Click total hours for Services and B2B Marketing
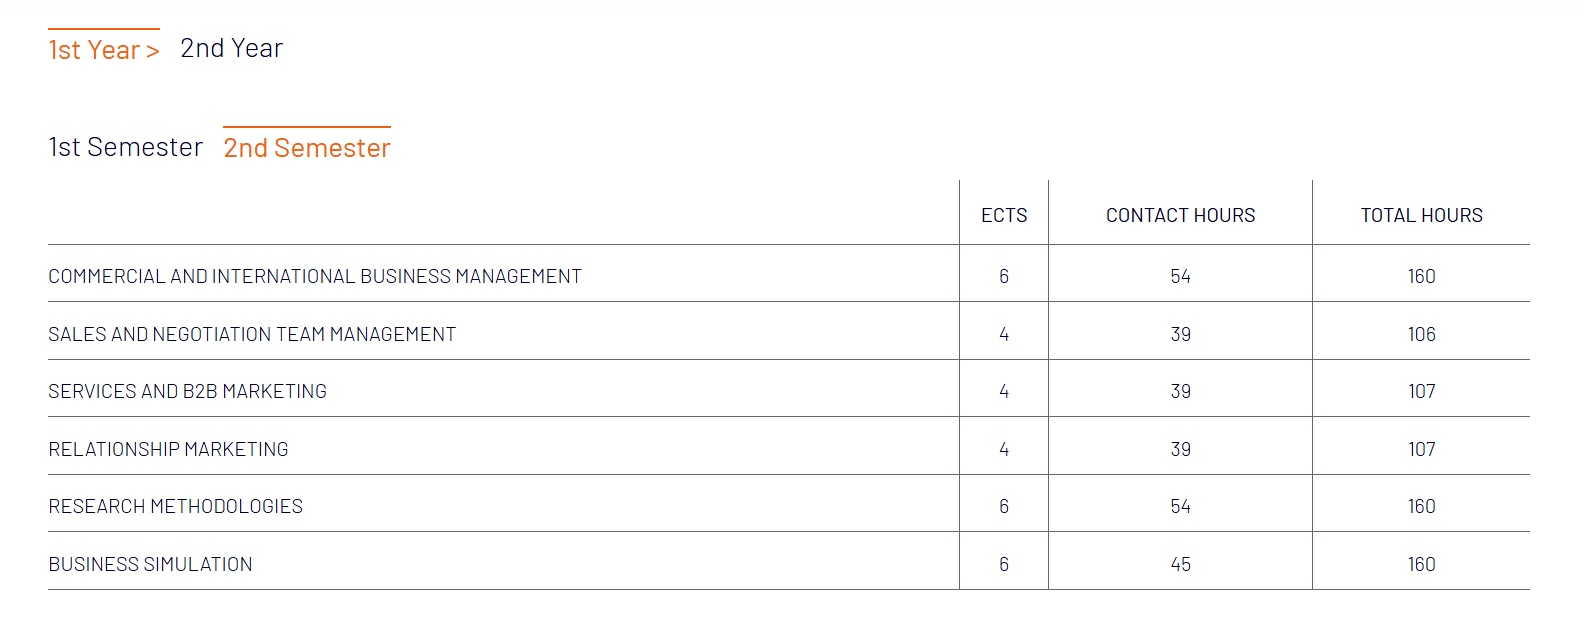 point(1421,391)
